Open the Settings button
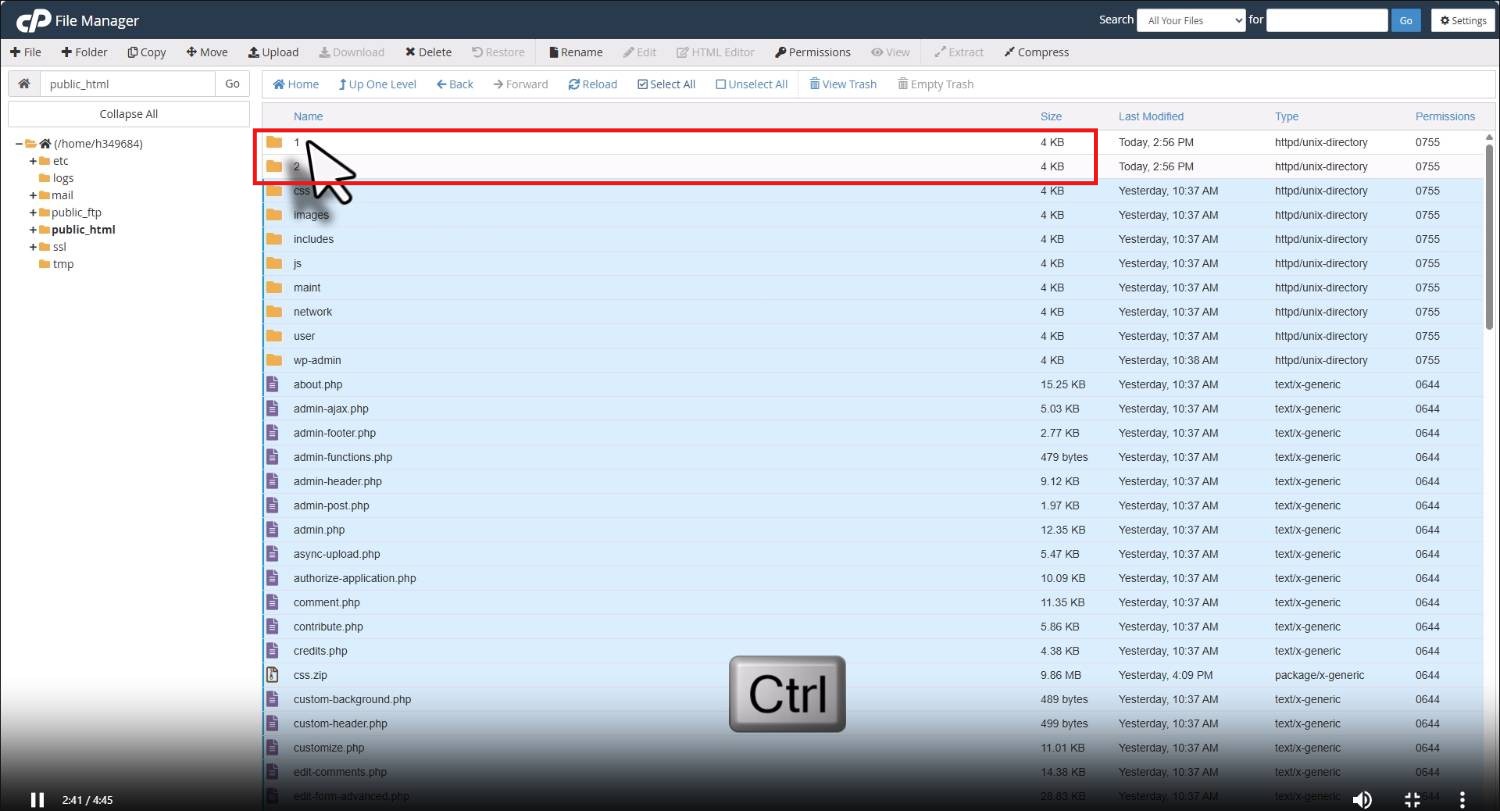 pyautogui.click(x=1463, y=20)
